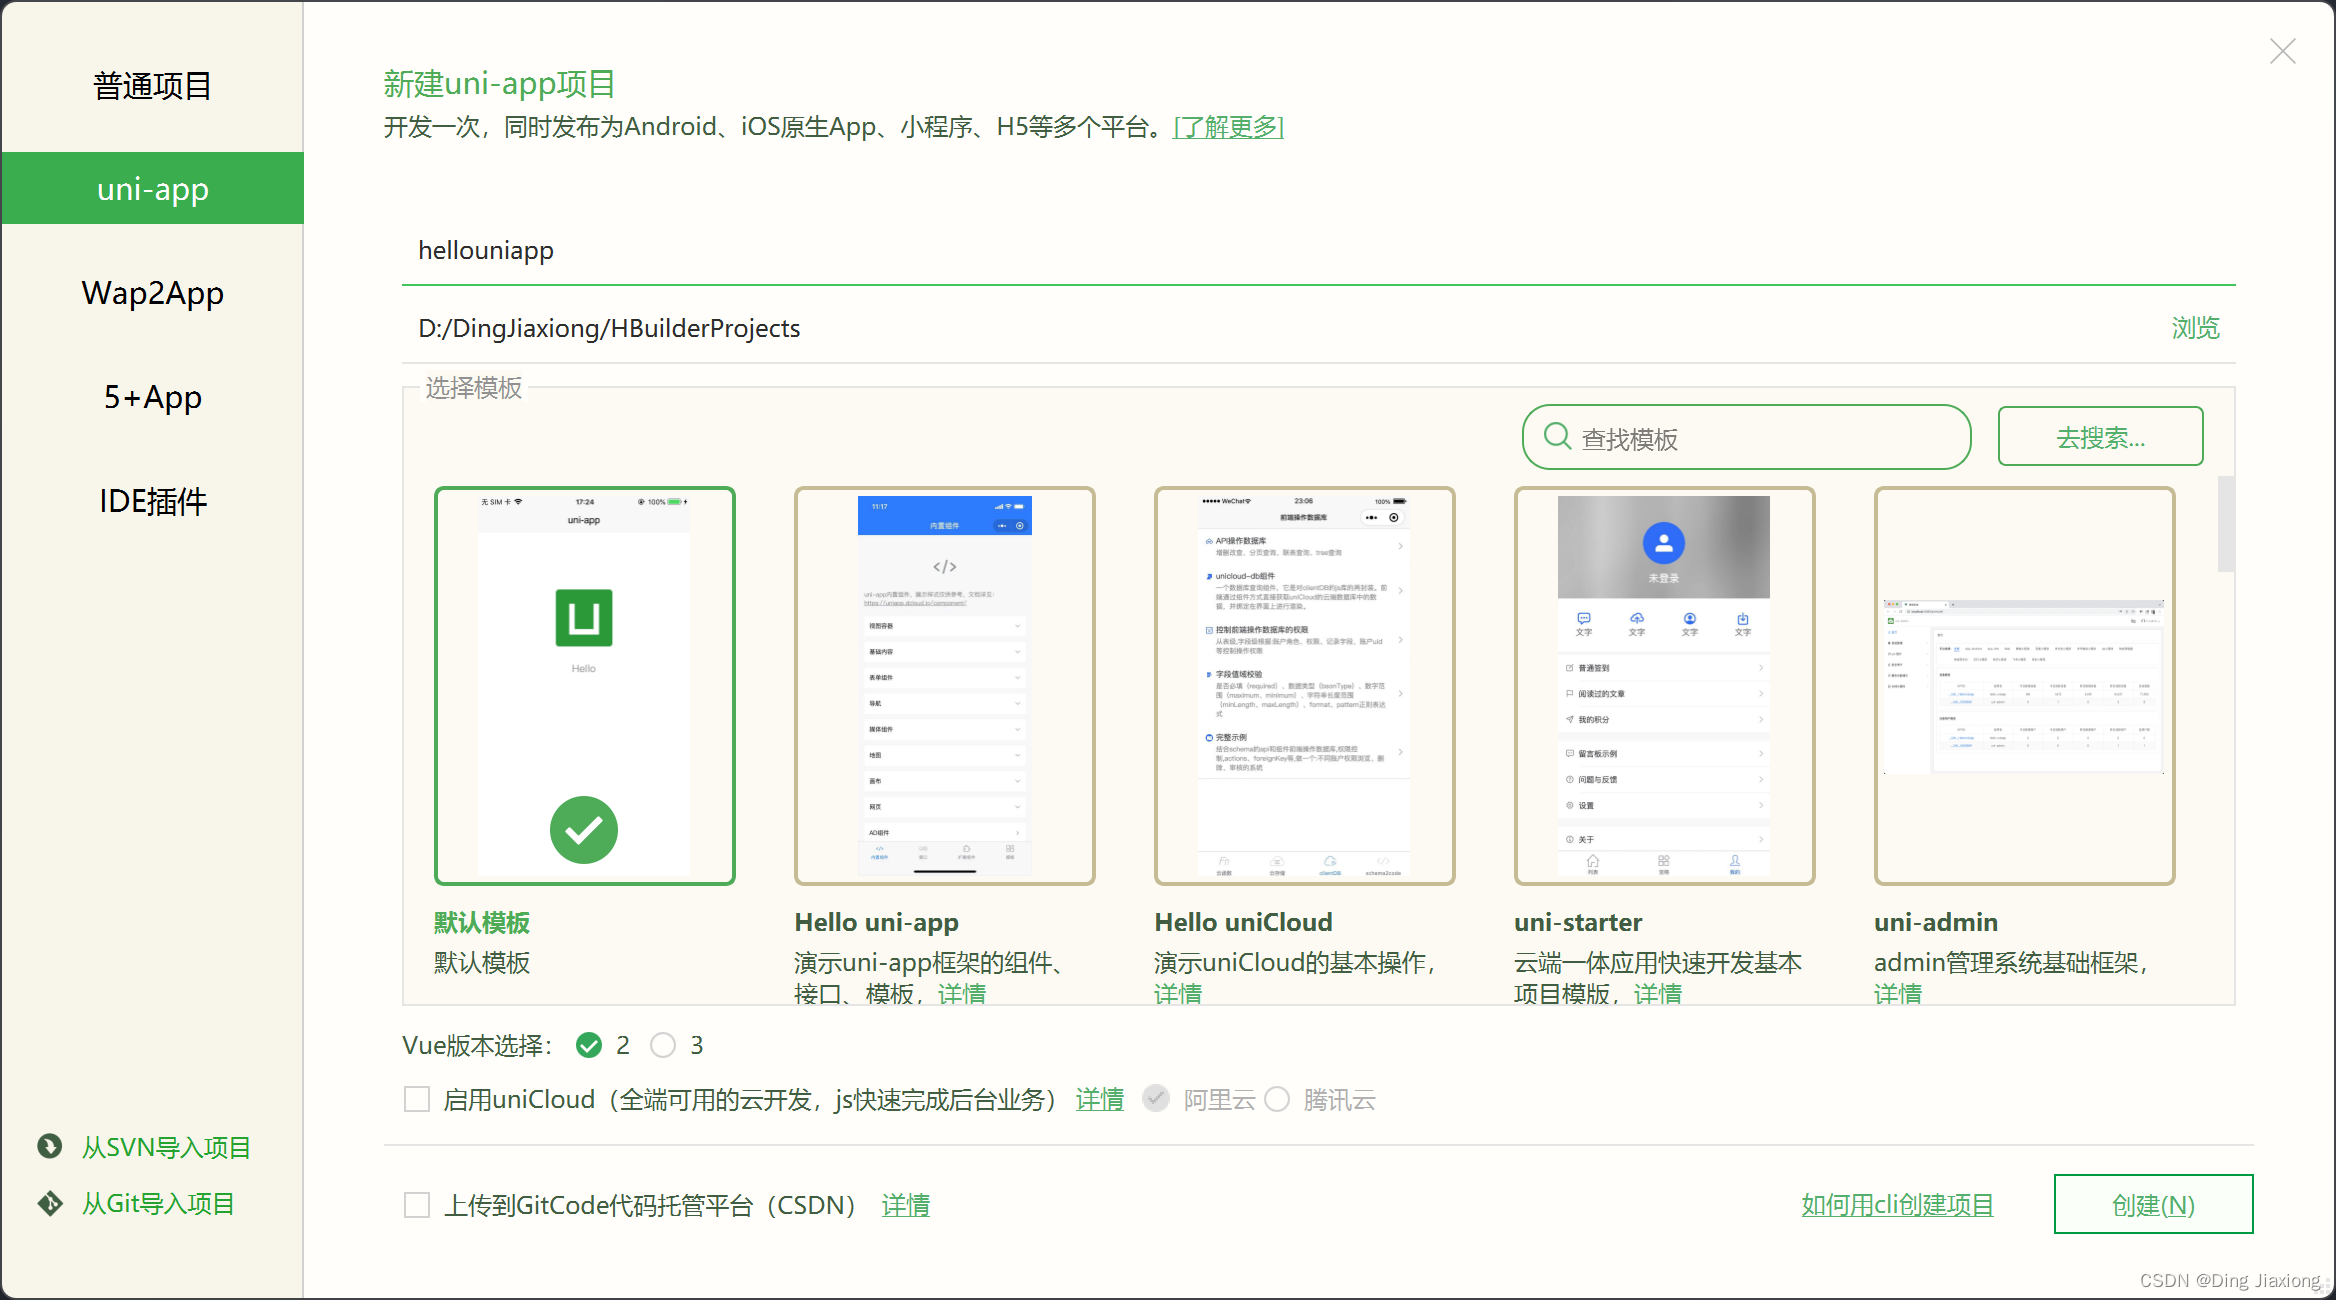Open the 如何用cli创建项目 link
The width and height of the screenshot is (2336, 1300).
click(x=1898, y=1205)
